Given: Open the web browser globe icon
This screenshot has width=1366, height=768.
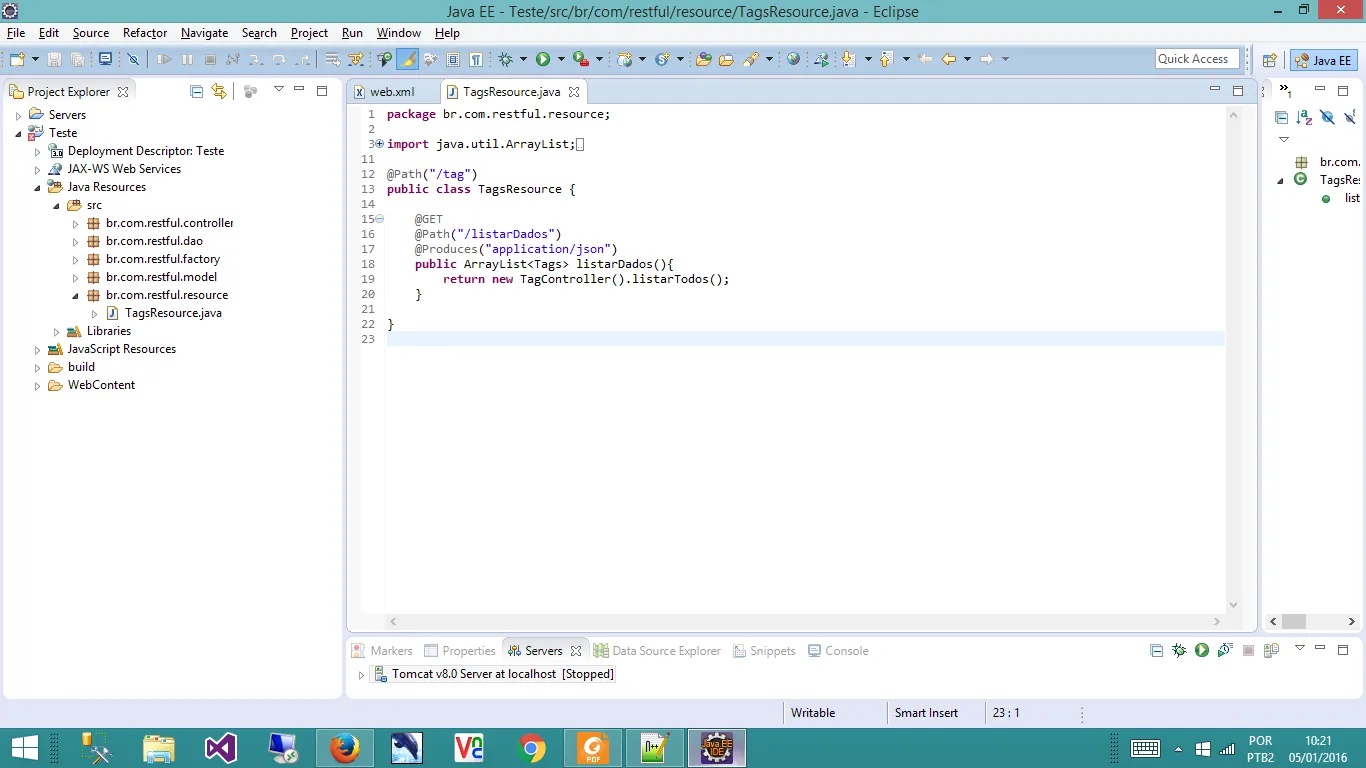Looking at the screenshot, I should [793, 60].
